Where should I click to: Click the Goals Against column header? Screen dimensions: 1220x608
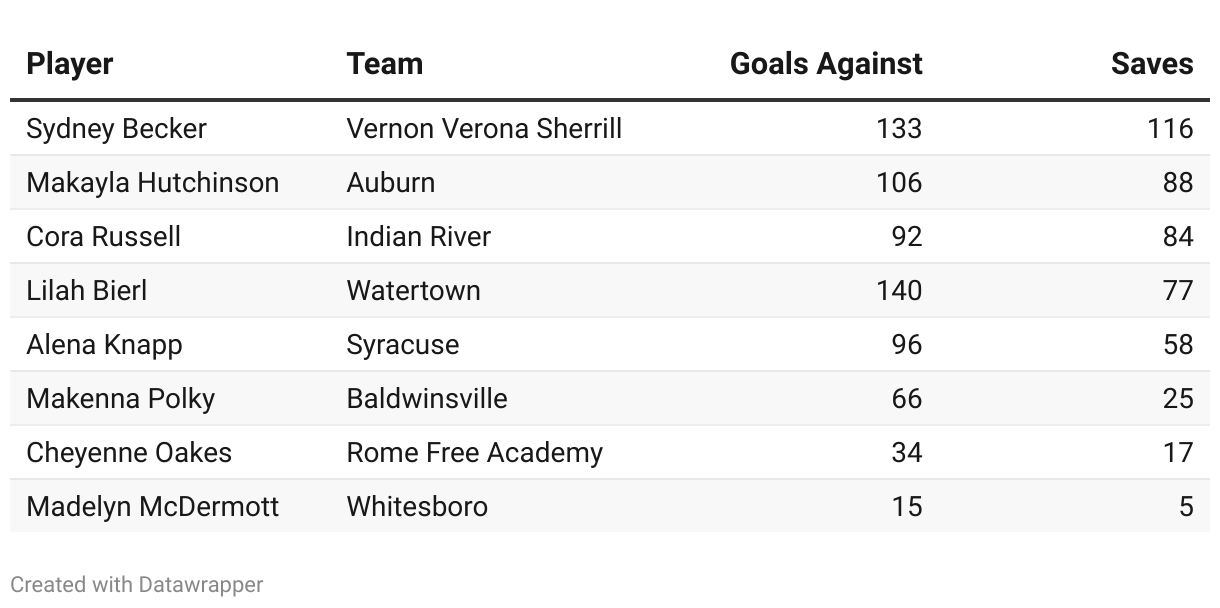pos(826,64)
